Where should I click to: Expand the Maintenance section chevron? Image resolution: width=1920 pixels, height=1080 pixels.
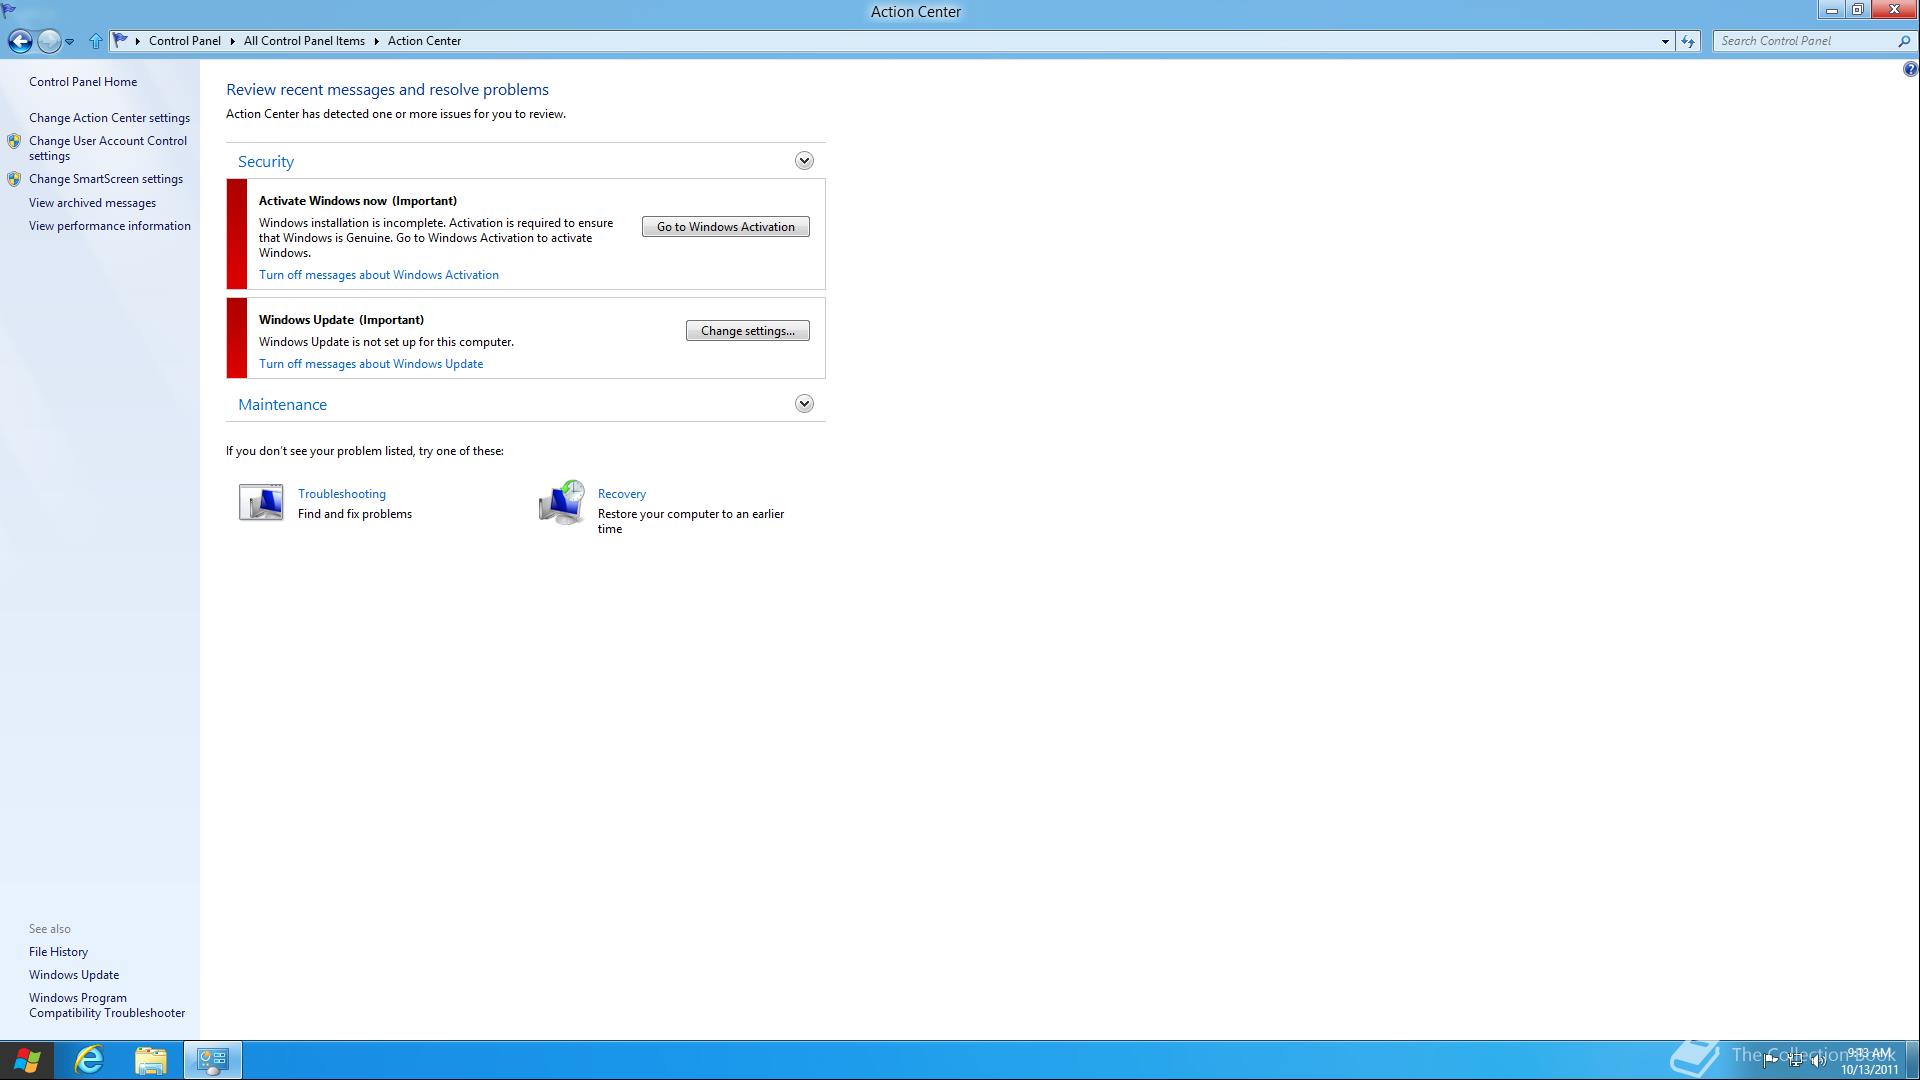[x=804, y=404]
